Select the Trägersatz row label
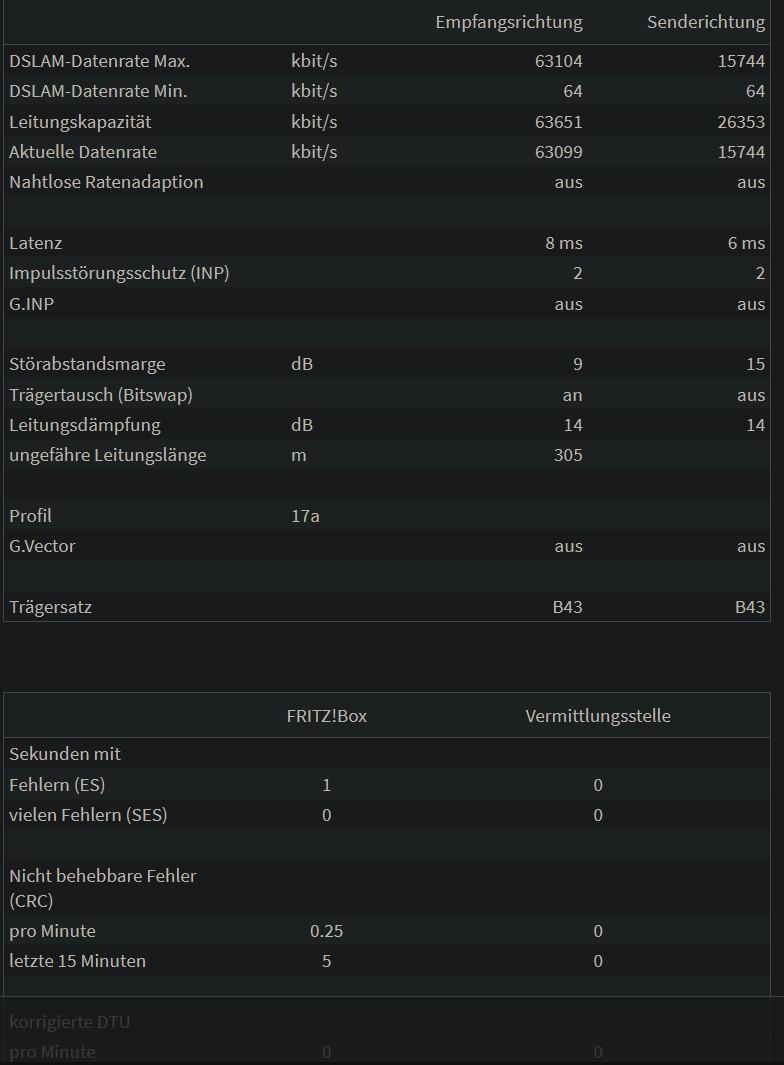This screenshot has width=784, height=1065. (x=51, y=607)
